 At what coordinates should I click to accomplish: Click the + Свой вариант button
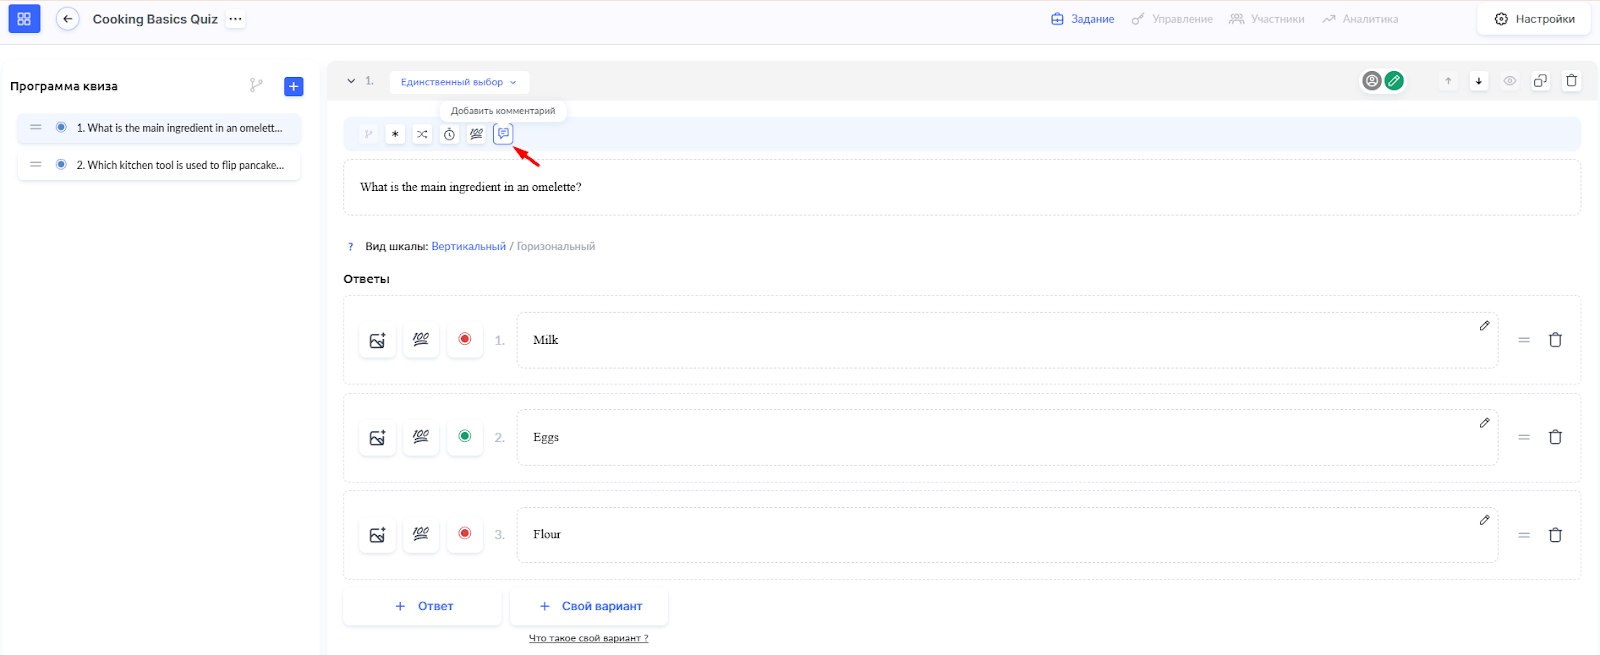coord(589,606)
